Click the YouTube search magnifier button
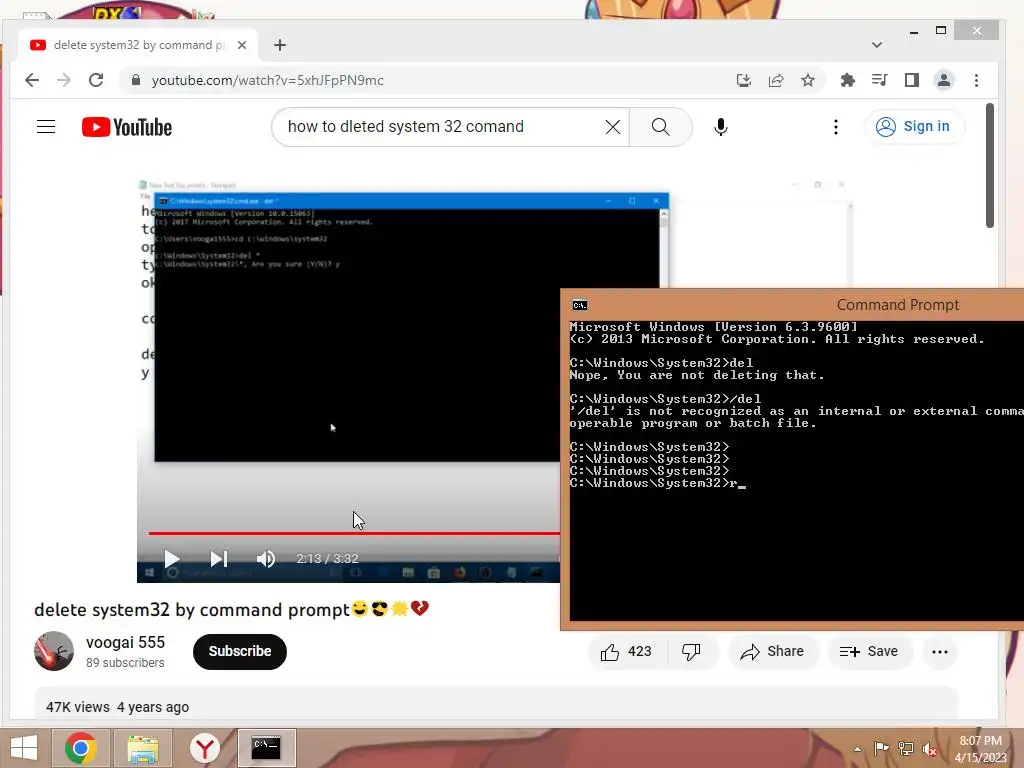The image size is (1024, 768). coord(660,127)
